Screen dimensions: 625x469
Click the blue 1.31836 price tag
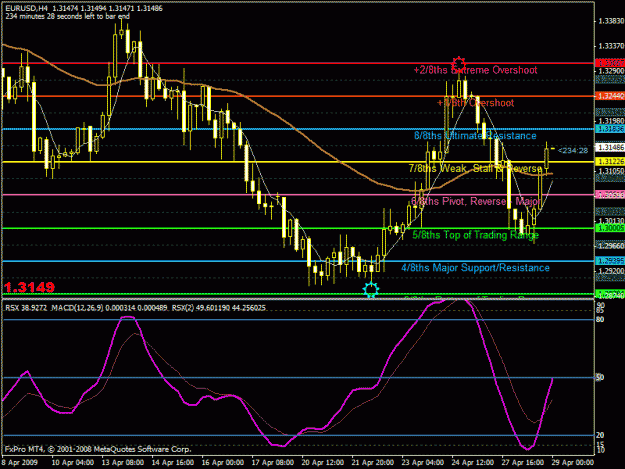[x=609, y=129]
